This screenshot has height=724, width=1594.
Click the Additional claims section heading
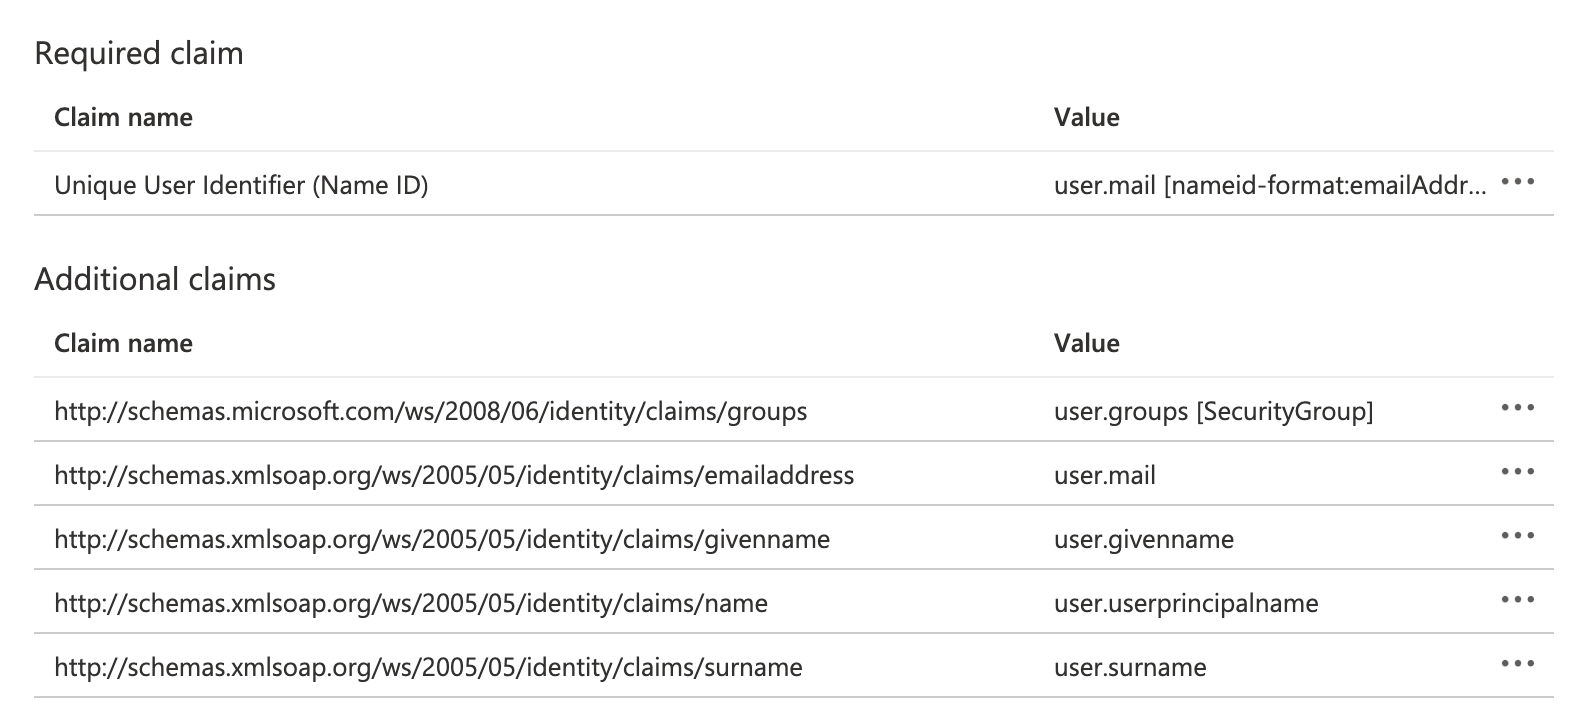coord(155,279)
